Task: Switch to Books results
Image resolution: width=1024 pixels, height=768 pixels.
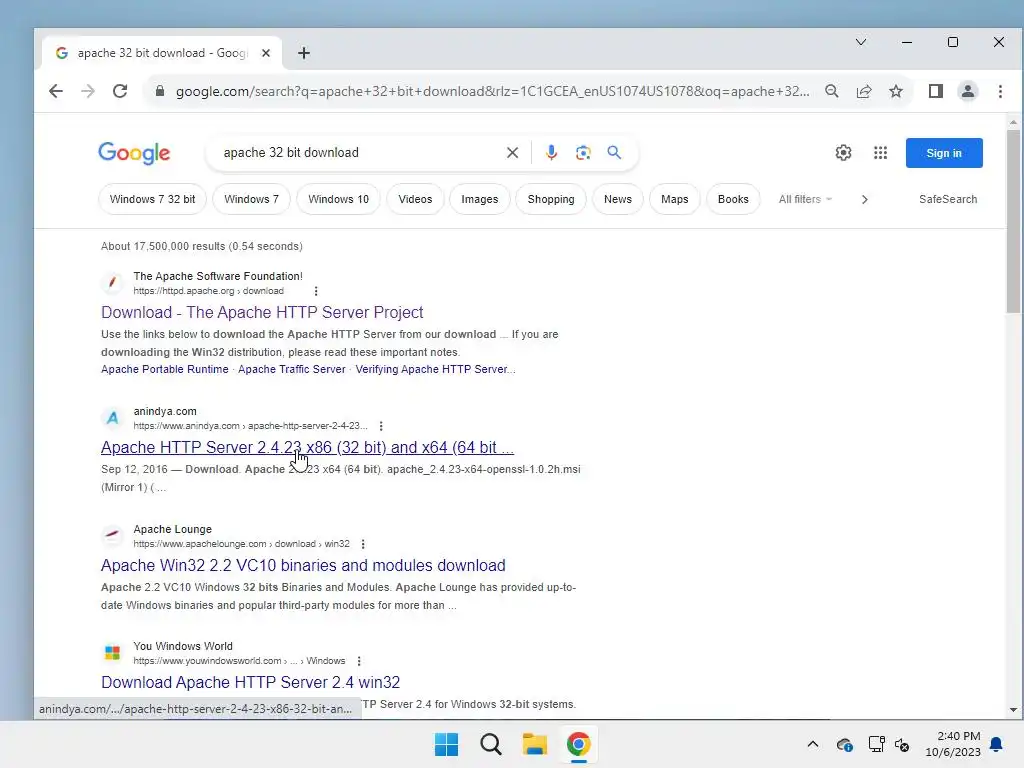Action: coord(733,199)
